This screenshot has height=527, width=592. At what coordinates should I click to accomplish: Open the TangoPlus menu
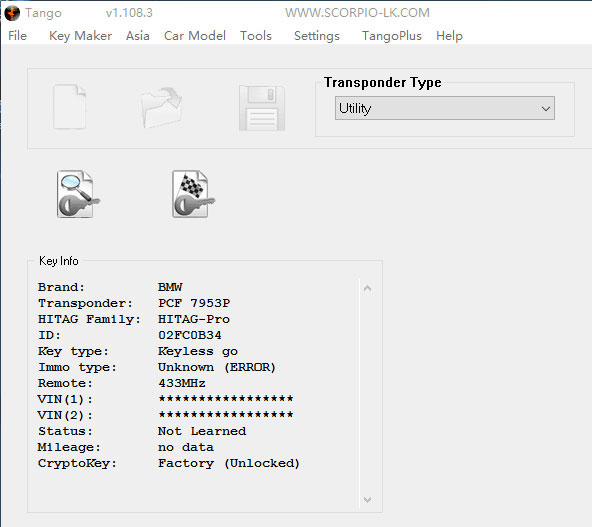(x=392, y=36)
